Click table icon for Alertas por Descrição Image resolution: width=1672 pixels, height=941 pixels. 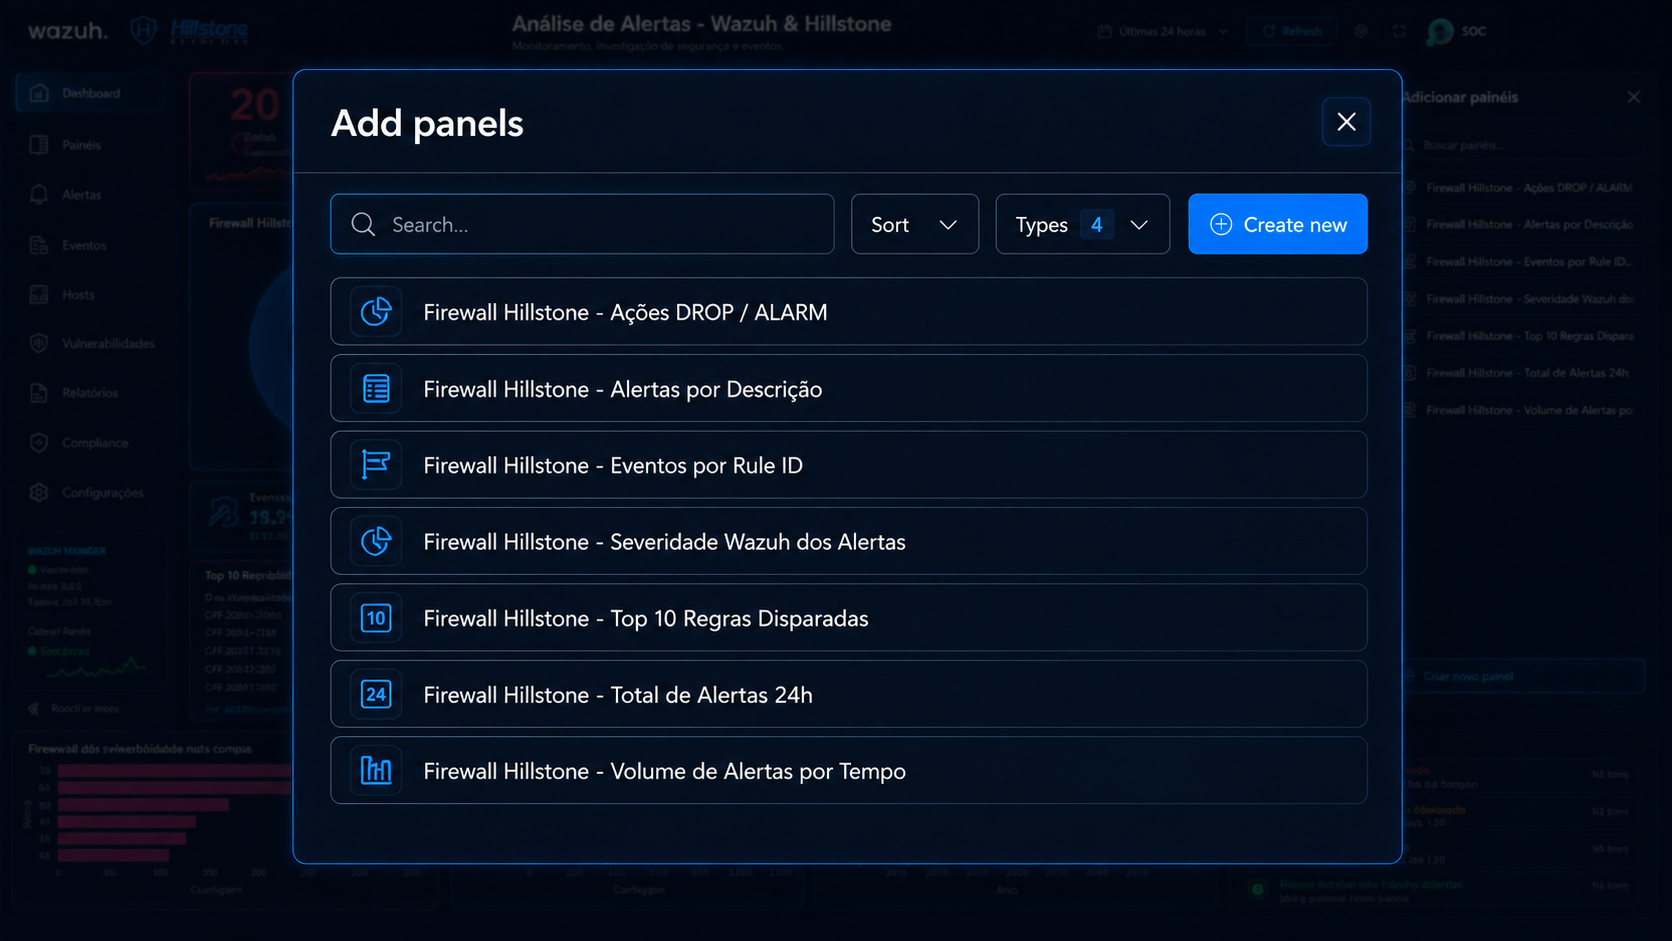coord(376,389)
